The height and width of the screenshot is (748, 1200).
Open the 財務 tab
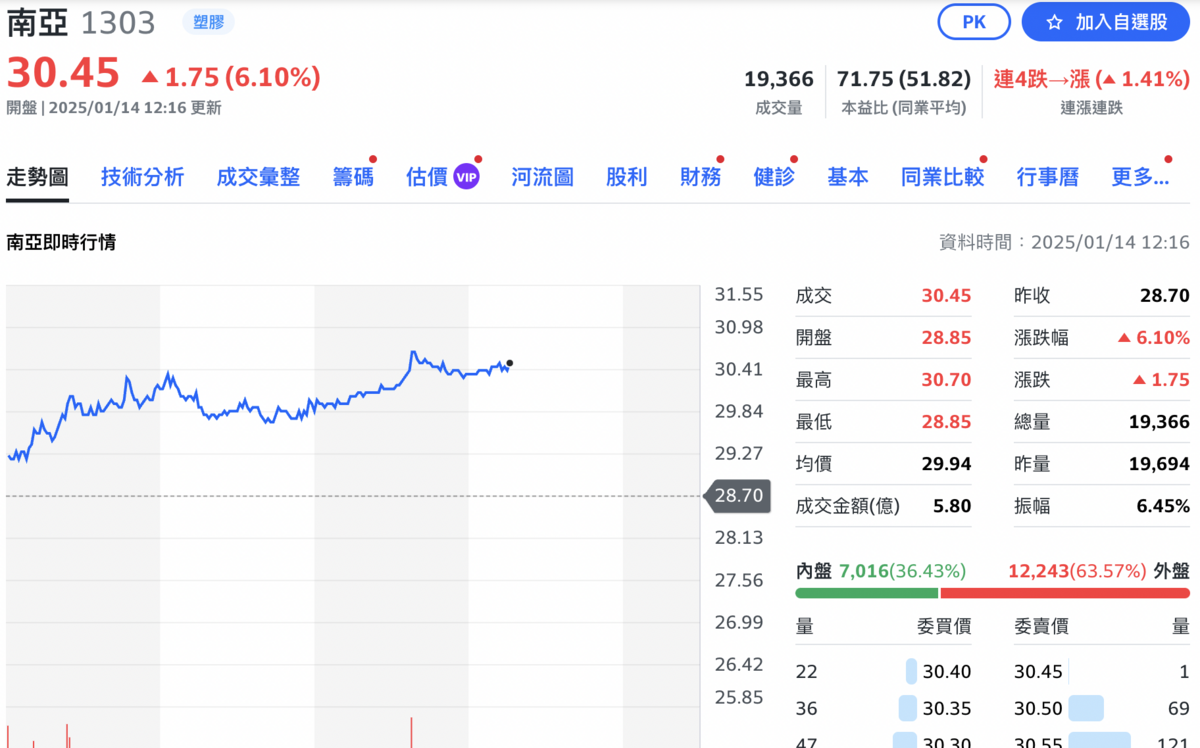pos(700,177)
